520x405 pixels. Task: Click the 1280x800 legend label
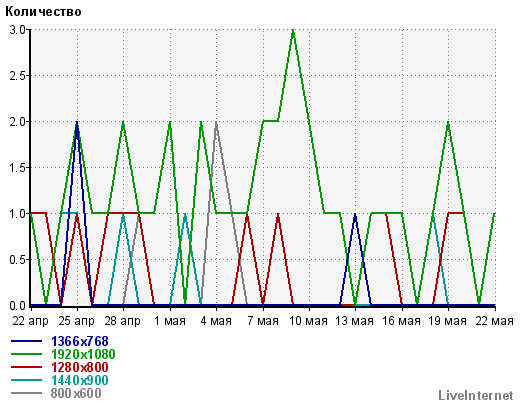point(80,367)
